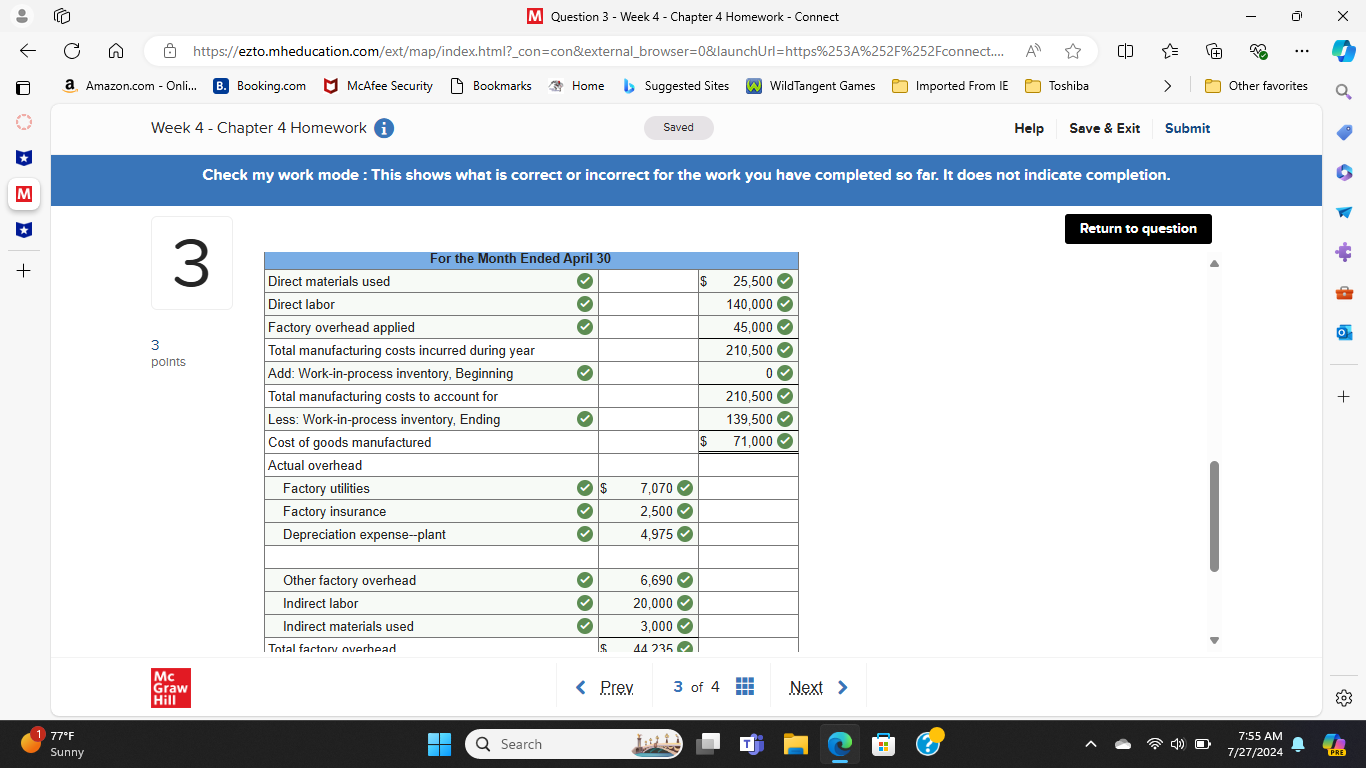Screen dimensions: 1366x768
Task: Open the browser home page
Action: click(116, 51)
